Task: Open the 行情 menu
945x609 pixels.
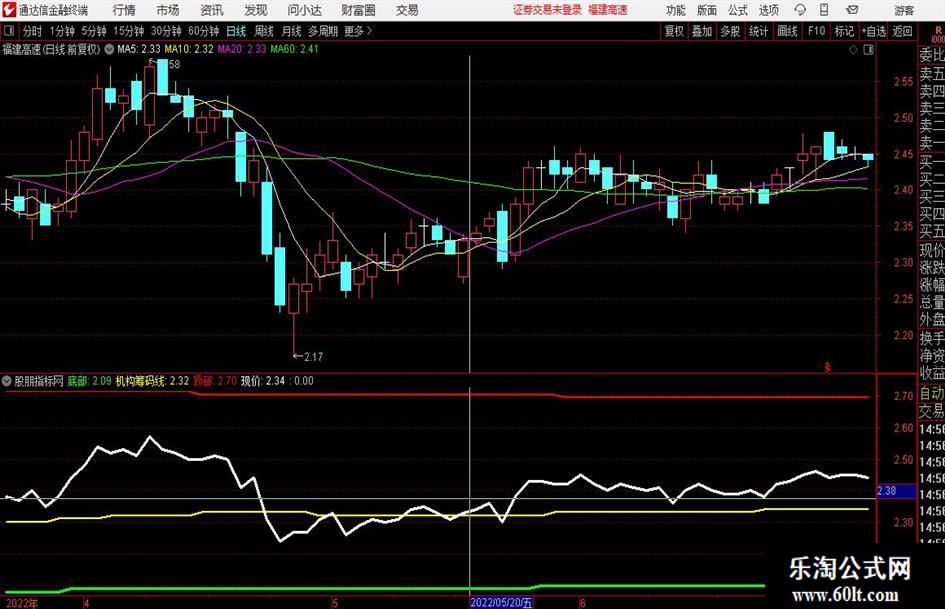Action: tap(124, 10)
